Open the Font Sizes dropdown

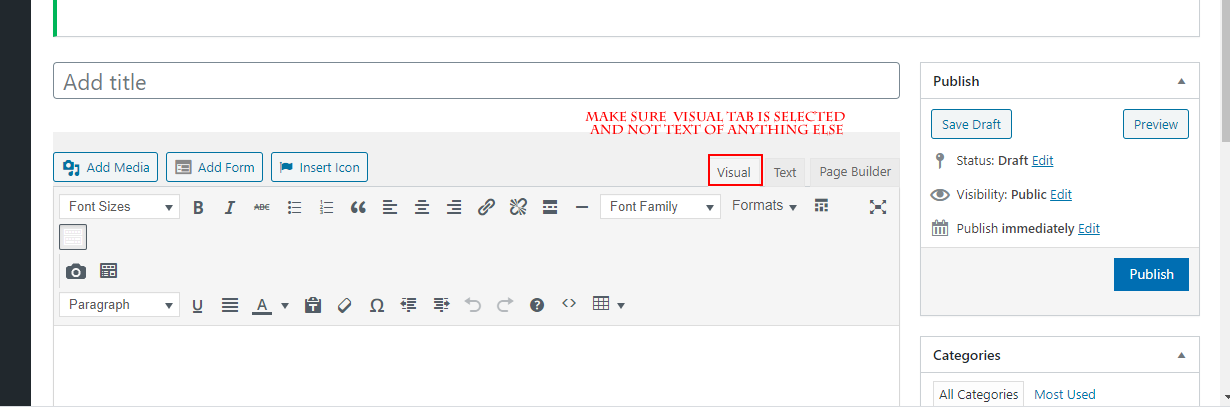coord(119,207)
